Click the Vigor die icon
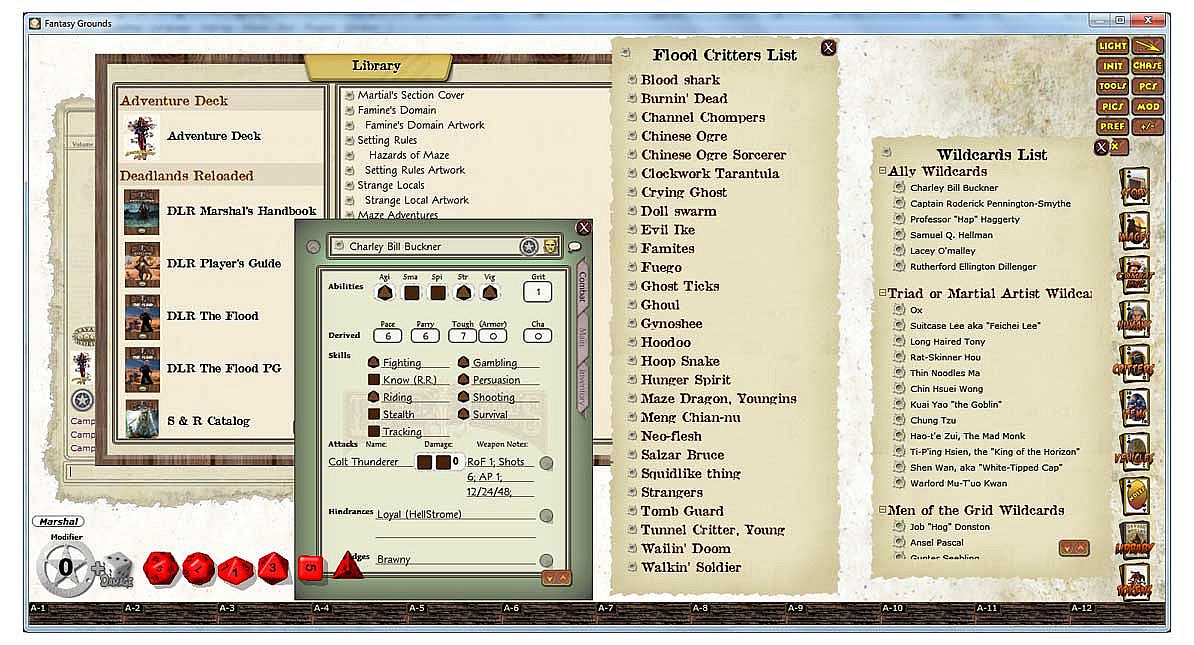Viewport: 1194px width, 645px height. pos(490,292)
